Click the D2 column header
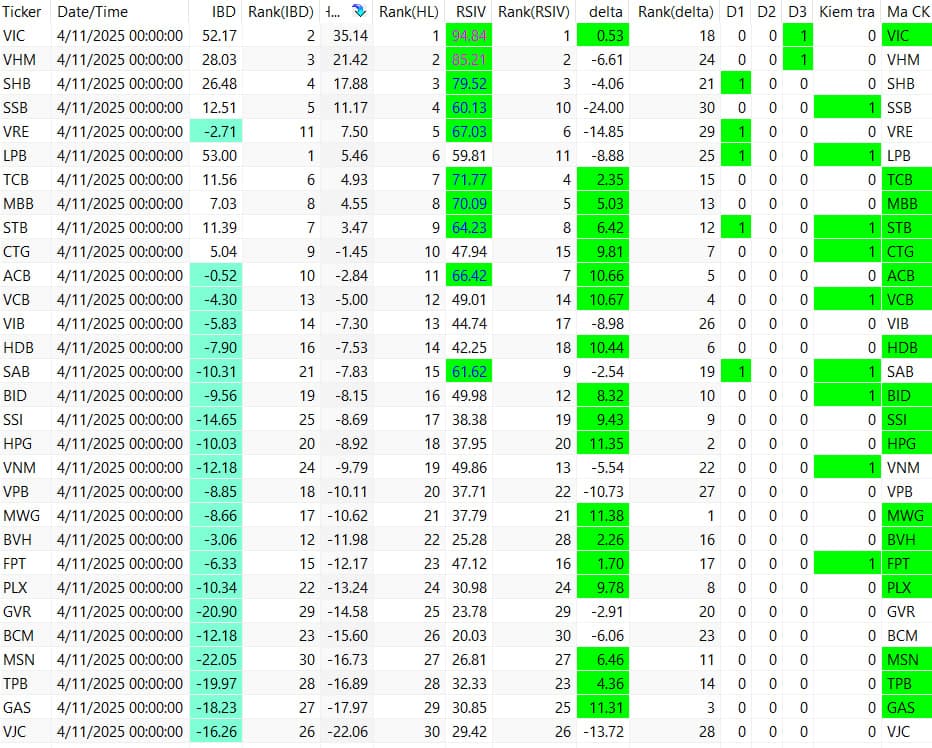The width and height of the screenshot is (932, 748). [766, 11]
